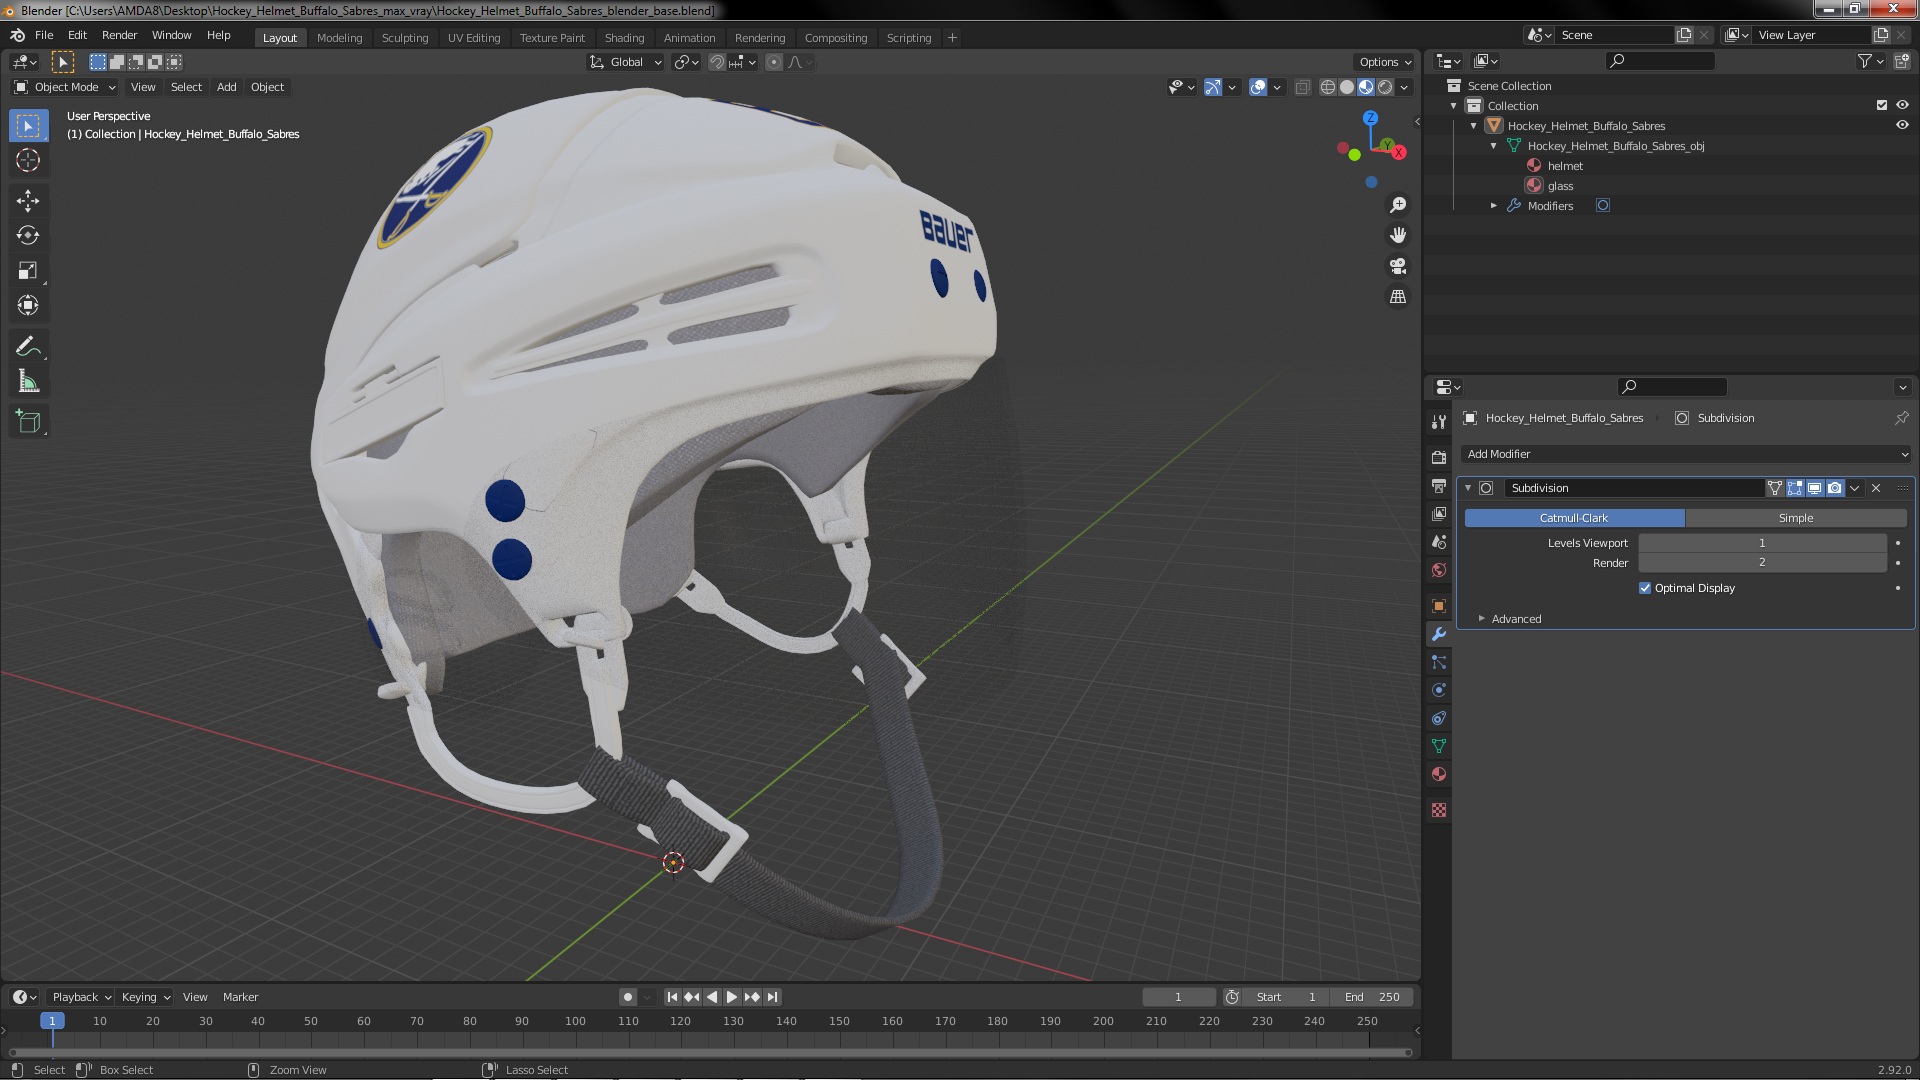The height and width of the screenshot is (1080, 1920).
Task: Switch to the Shading workspace tab
Action: tap(624, 38)
